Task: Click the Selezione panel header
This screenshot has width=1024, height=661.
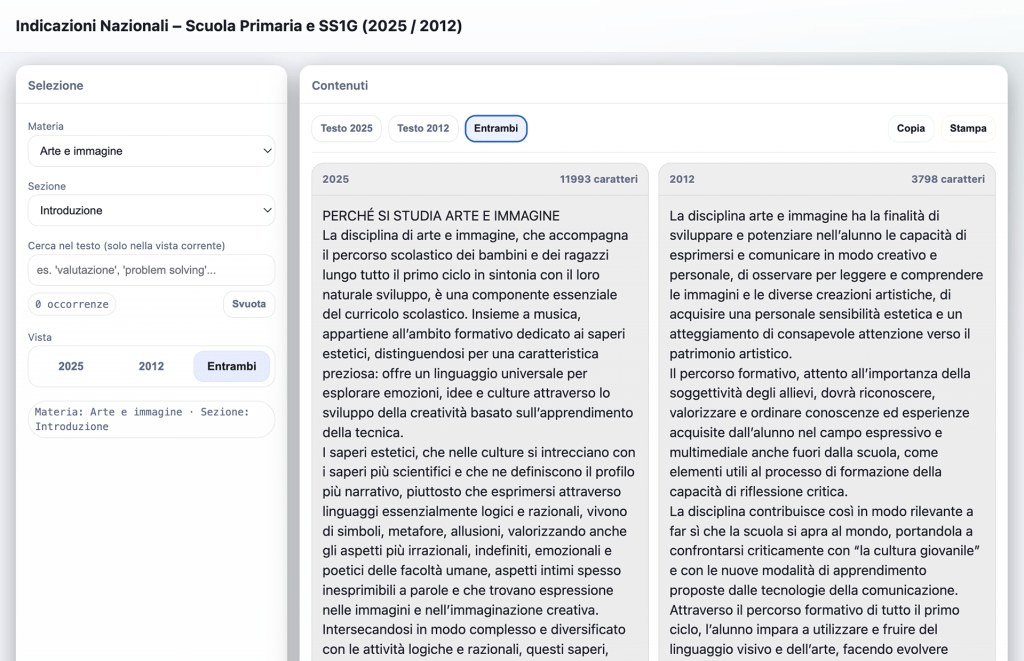Action: tap(56, 86)
